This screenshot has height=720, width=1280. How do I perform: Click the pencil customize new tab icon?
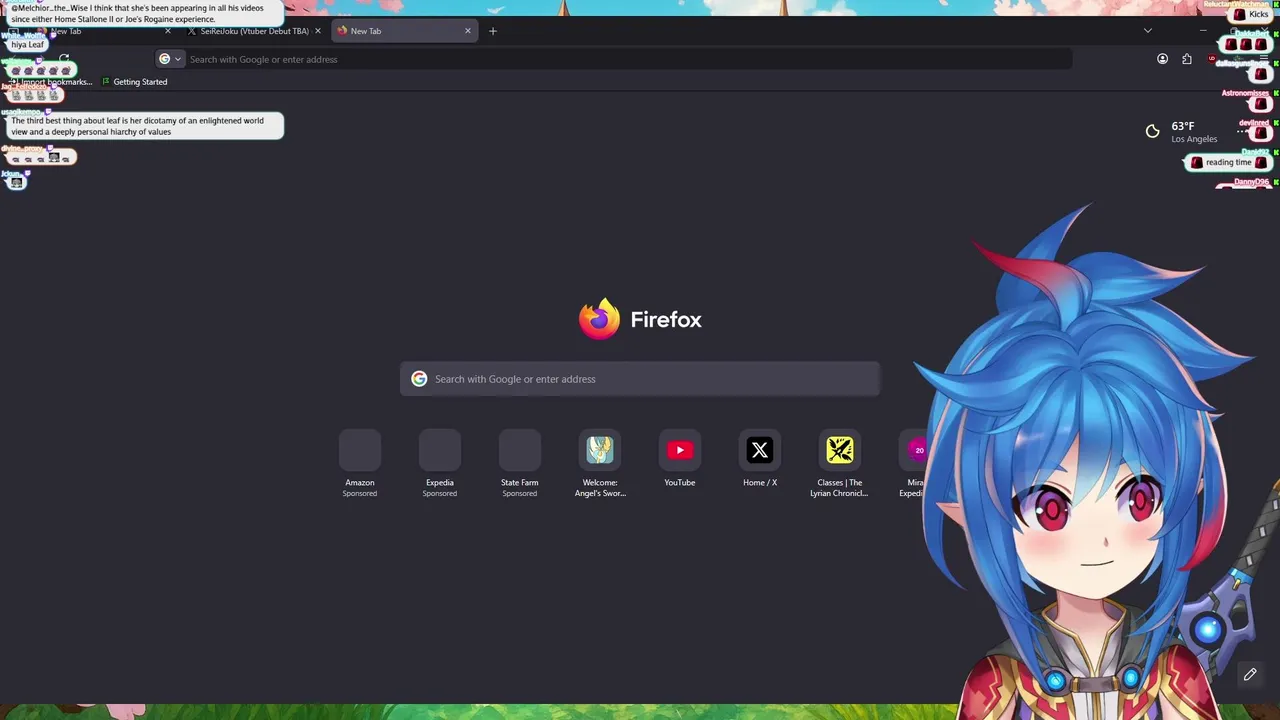tap(1250, 675)
